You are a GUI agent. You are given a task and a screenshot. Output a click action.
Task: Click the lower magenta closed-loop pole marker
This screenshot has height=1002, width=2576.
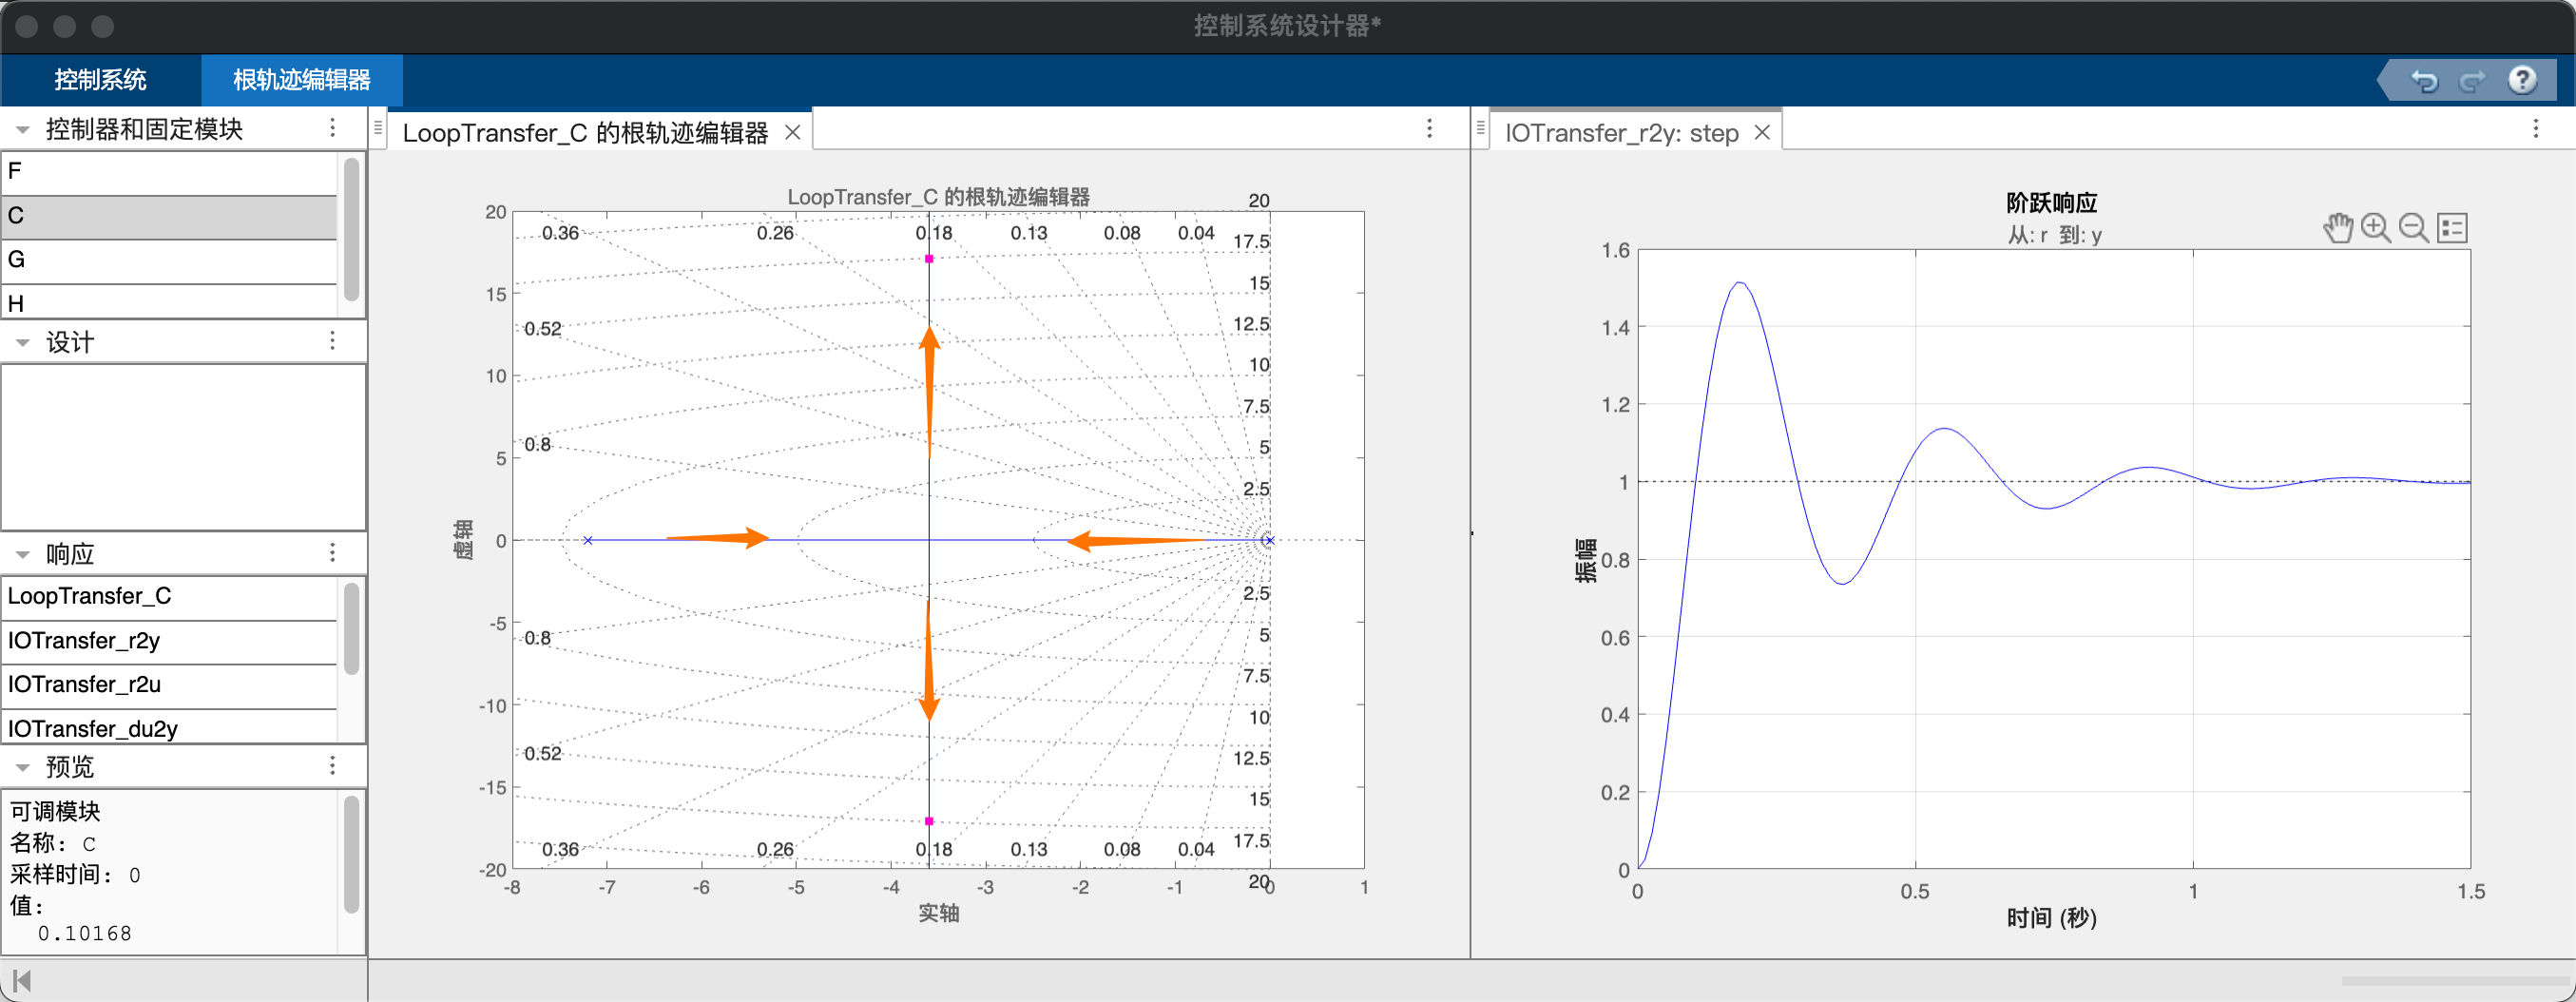[x=929, y=821]
